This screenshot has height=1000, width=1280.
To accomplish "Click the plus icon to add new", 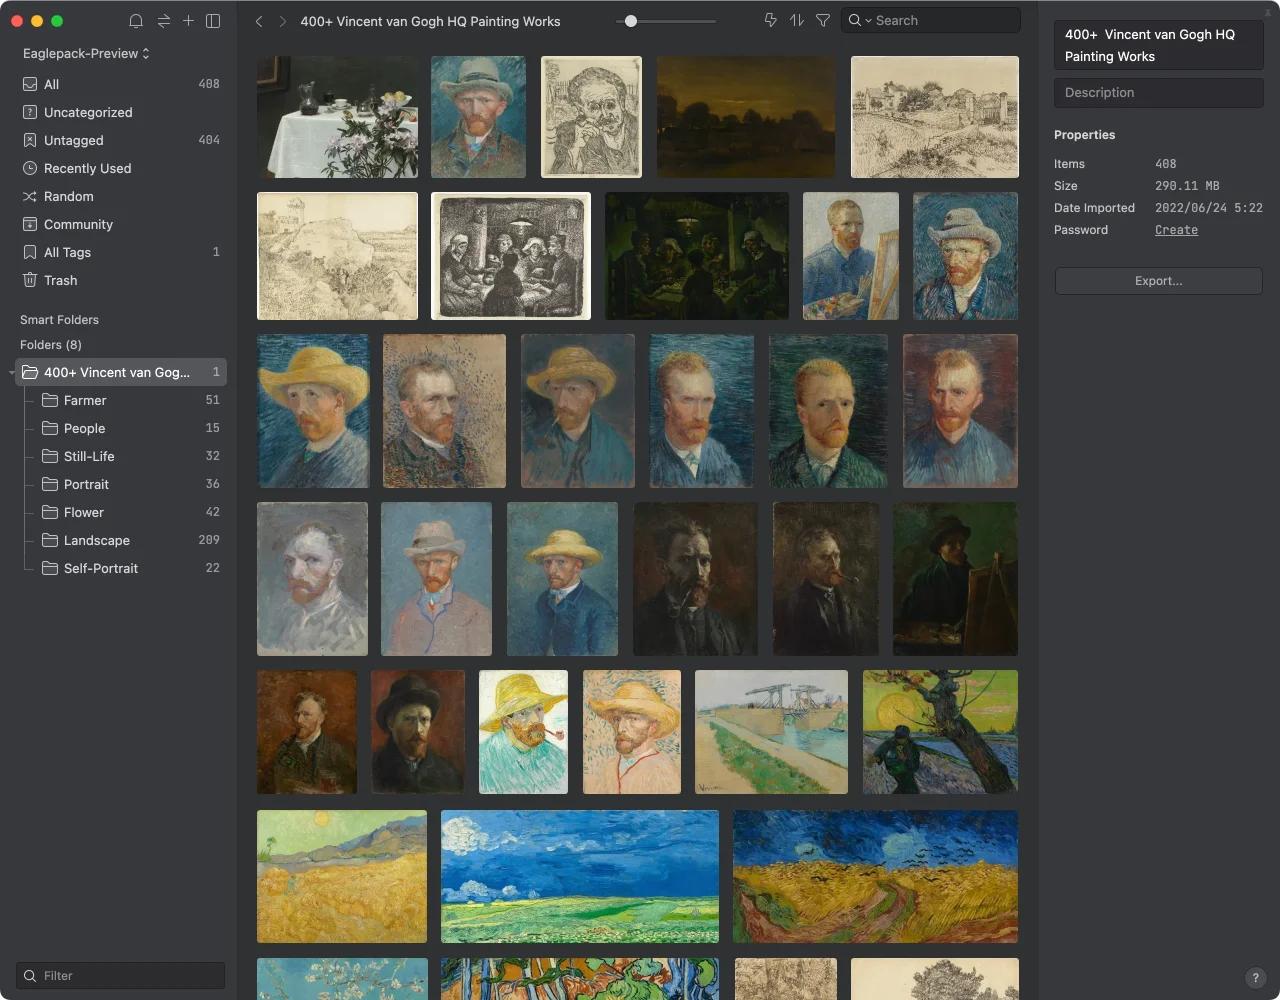I will (188, 21).
